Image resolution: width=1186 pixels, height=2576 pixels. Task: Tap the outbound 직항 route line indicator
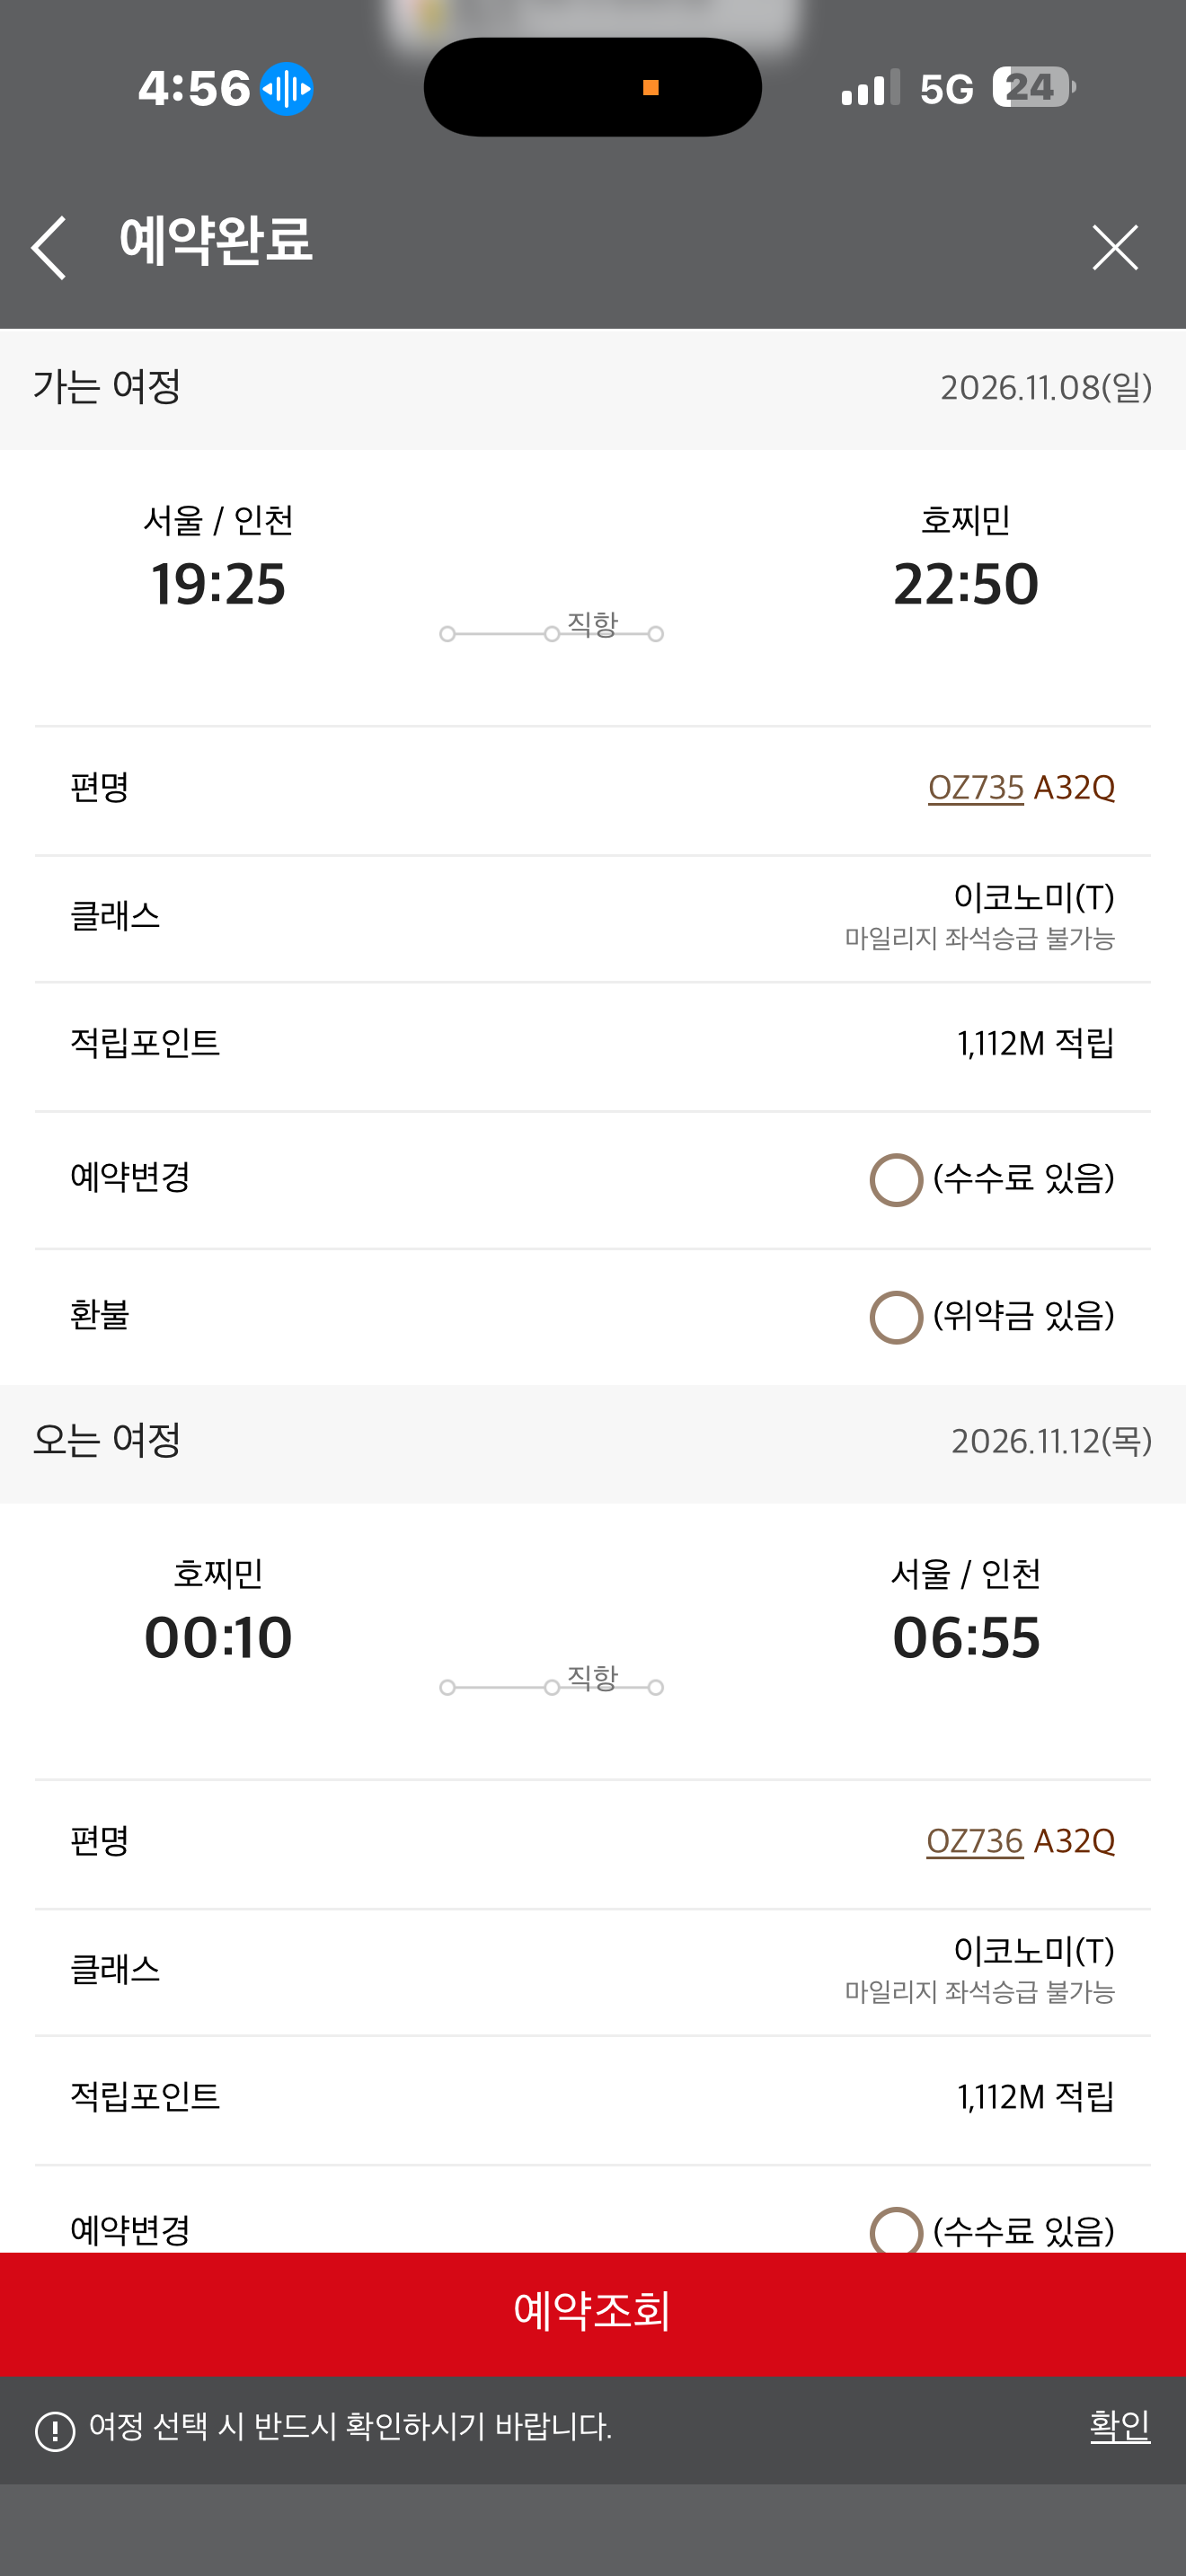pyautogui.click(x=552, y=632)
